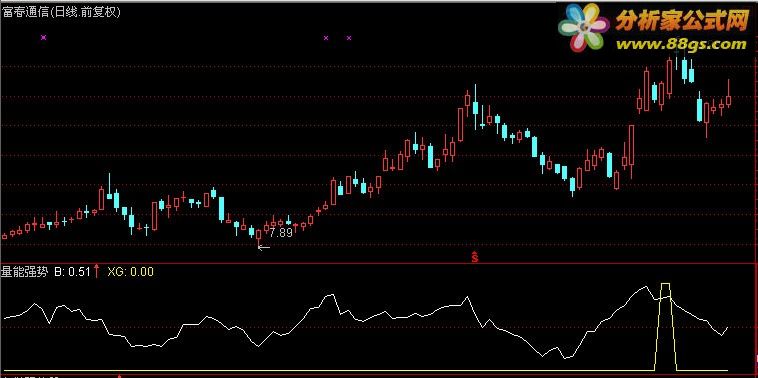Click the XG: 0.00 indicator value
This screenshot has height=378, width=758.
point(131,272)
